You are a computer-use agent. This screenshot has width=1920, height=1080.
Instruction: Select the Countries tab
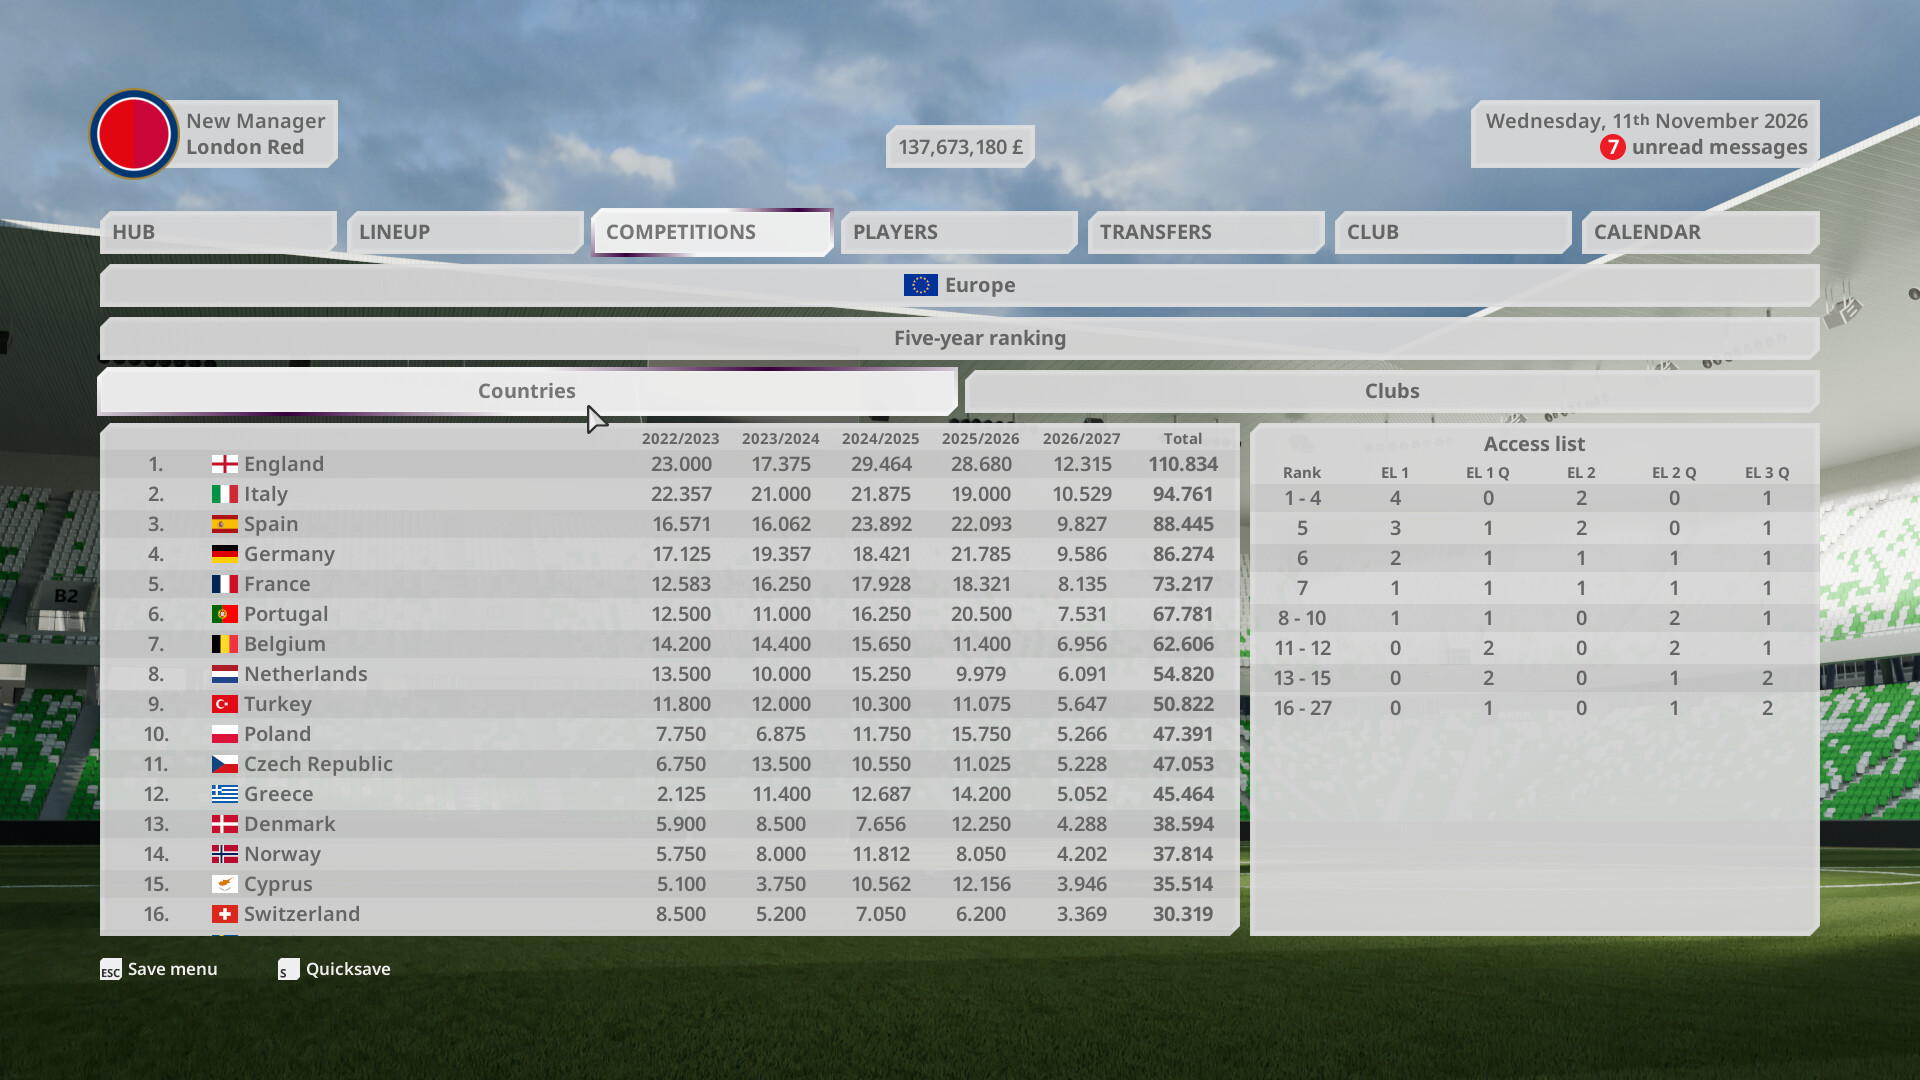[527, 391]
